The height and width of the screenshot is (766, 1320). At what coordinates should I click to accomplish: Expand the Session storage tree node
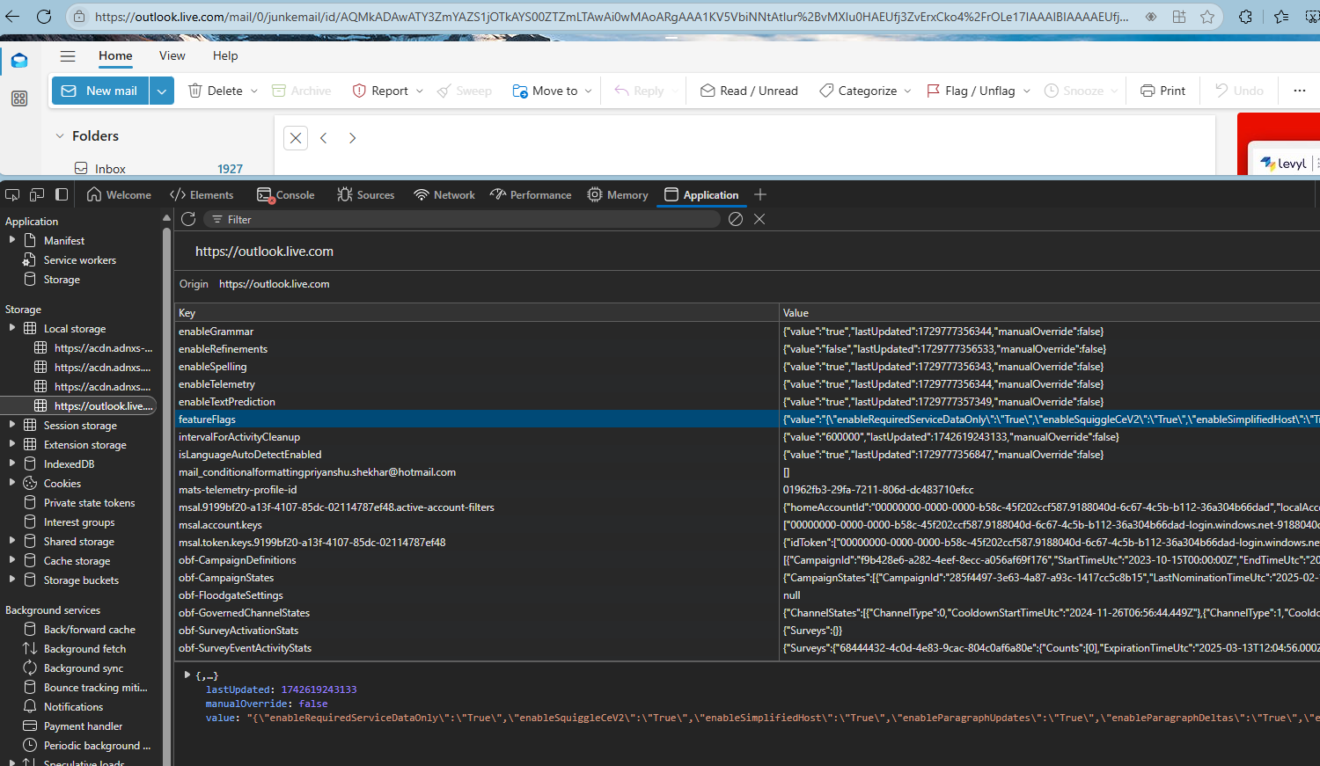(12, 425)
